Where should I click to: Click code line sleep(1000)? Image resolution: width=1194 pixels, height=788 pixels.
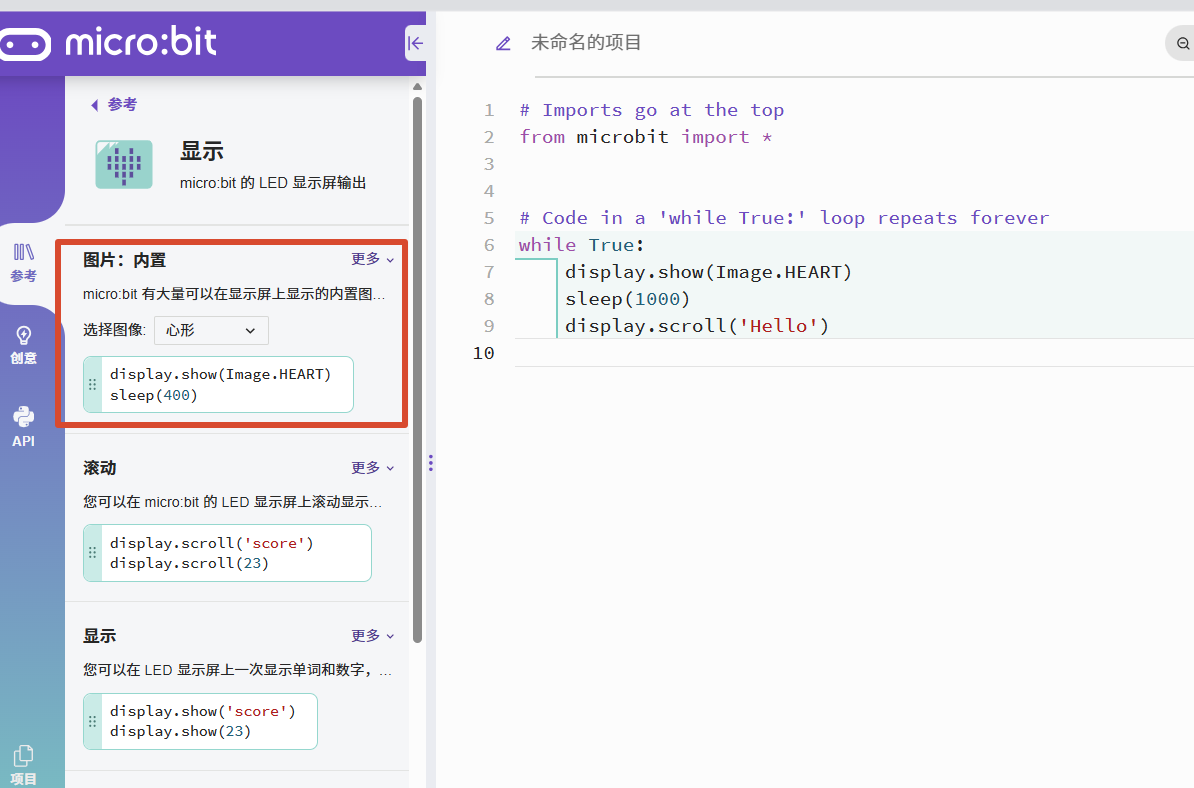[x=627, y=299]
